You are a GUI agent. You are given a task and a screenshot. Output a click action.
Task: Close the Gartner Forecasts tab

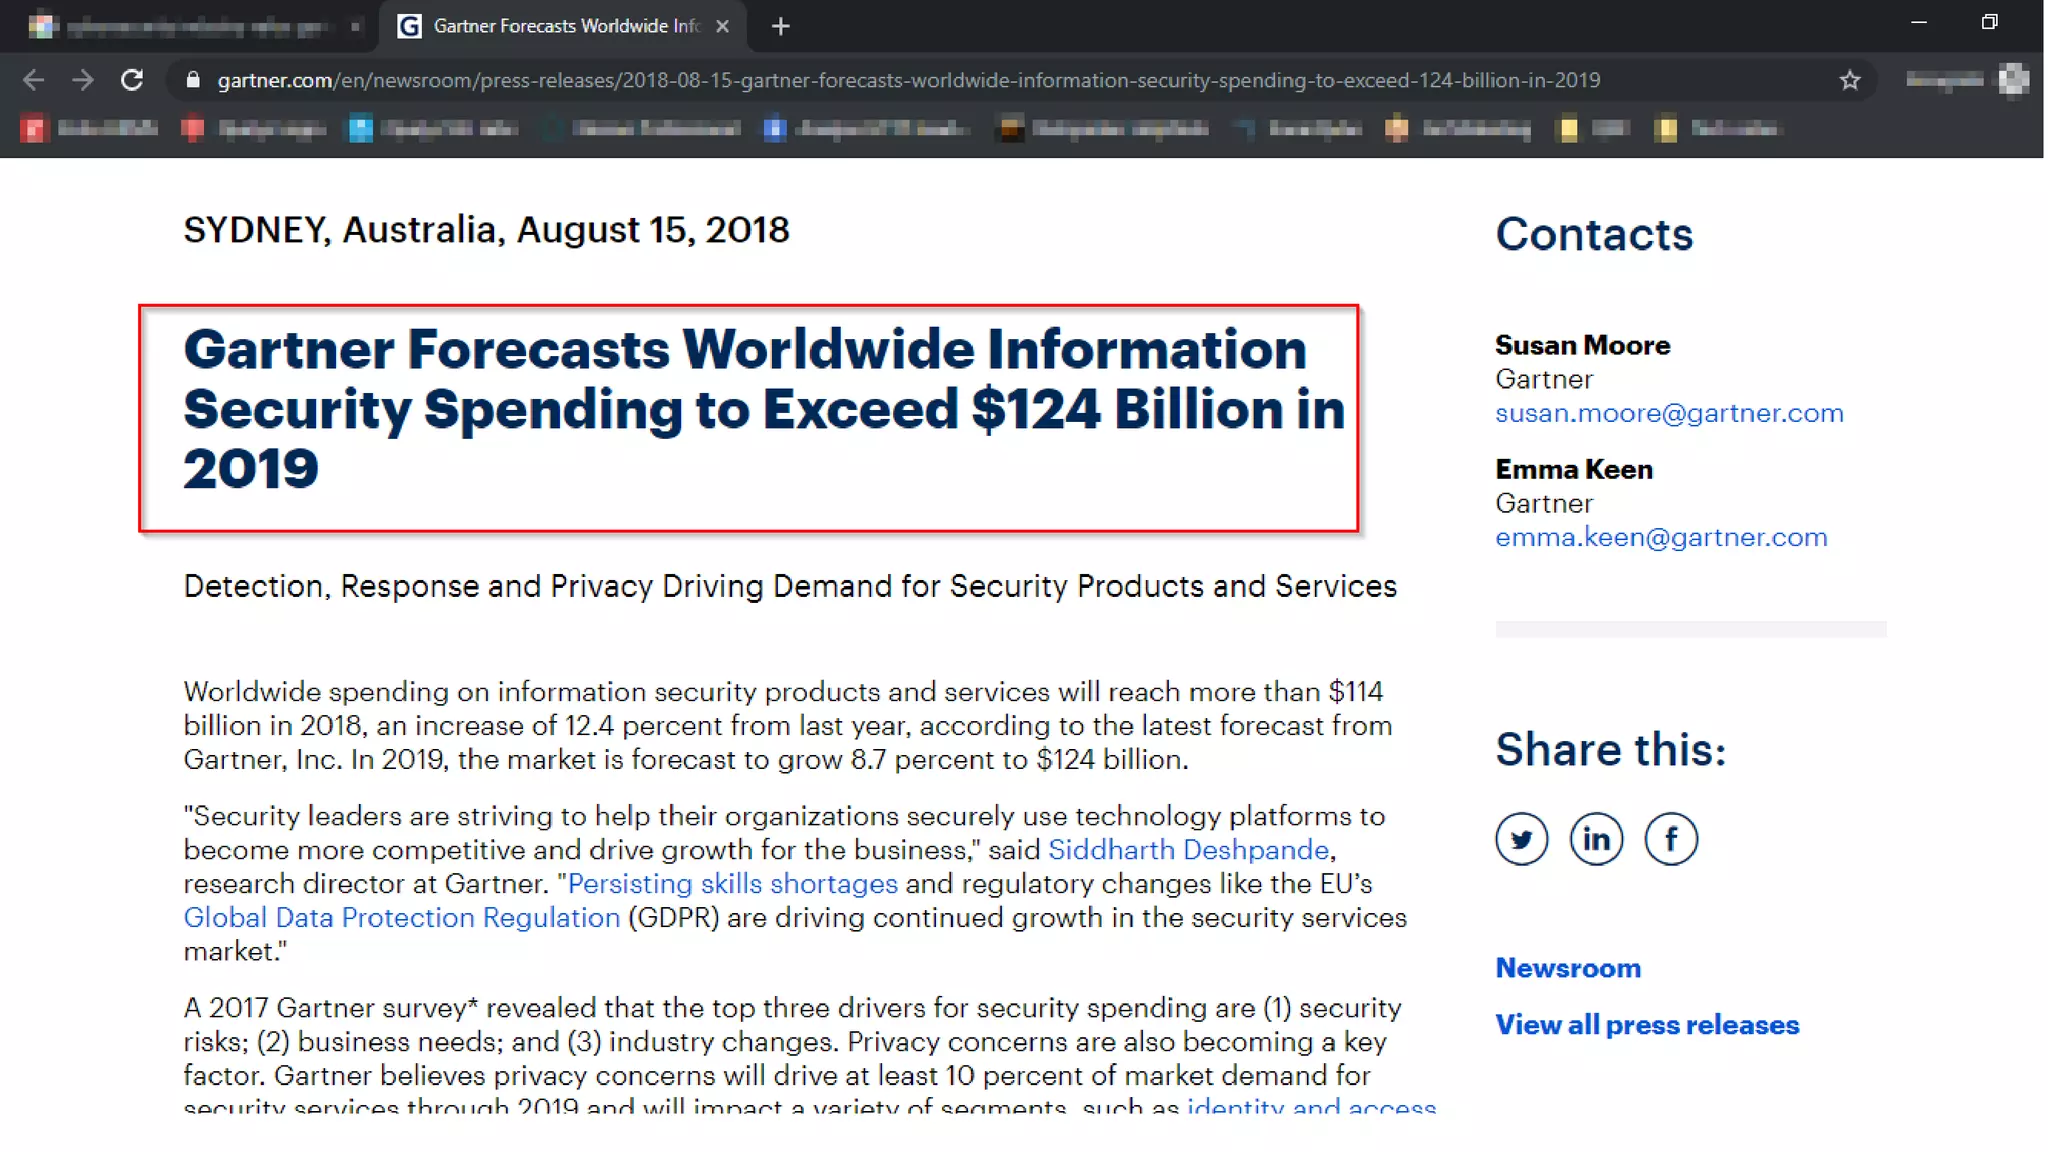coord(722,26)
